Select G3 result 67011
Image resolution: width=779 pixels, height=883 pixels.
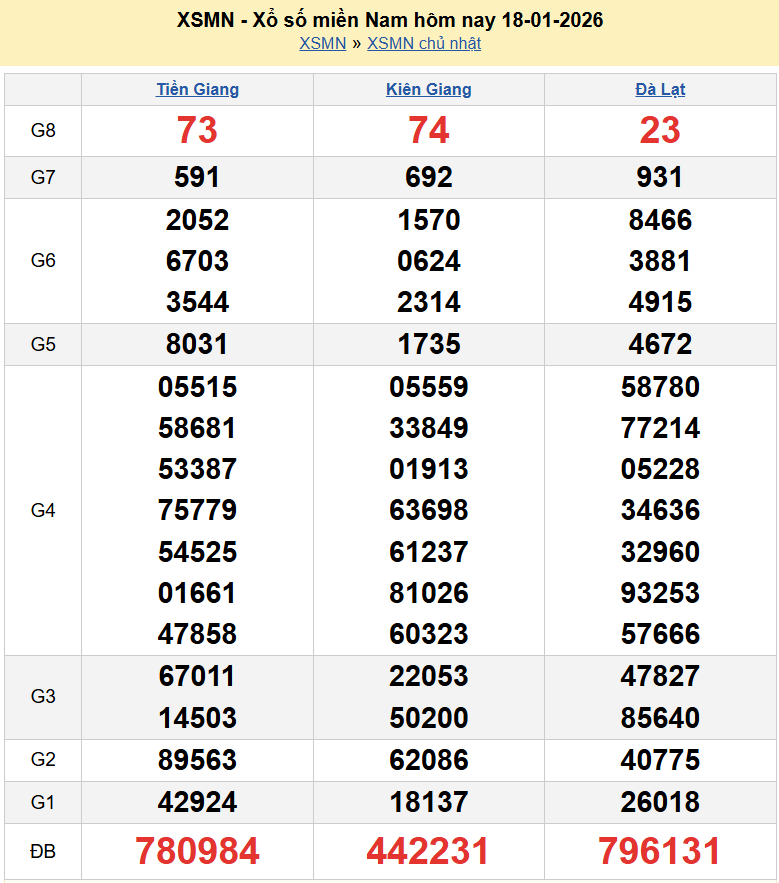197,676
